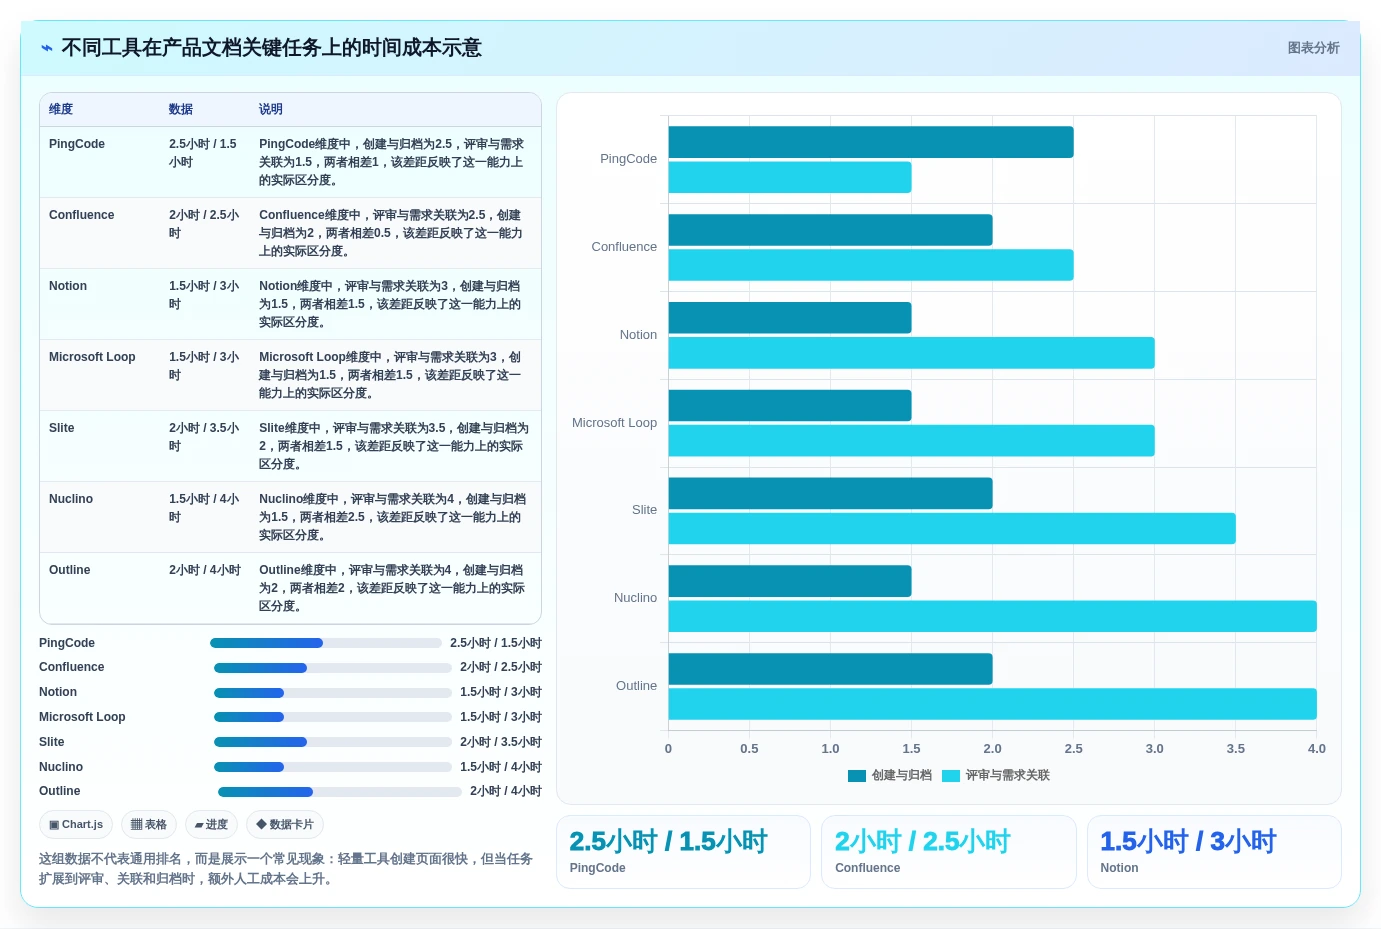
Task: Click the PingCode progress bar
Action: (326, 643)
